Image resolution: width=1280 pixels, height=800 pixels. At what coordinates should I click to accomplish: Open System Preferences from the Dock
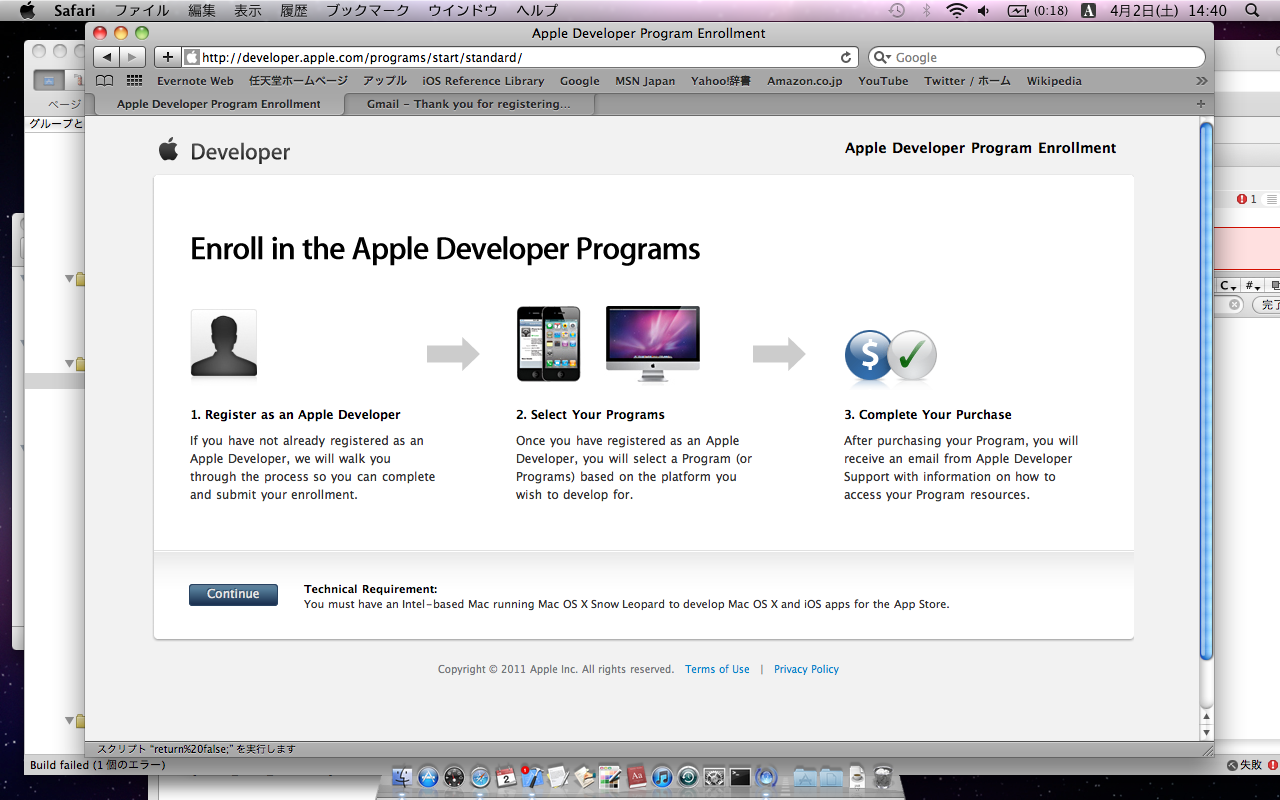714,777
